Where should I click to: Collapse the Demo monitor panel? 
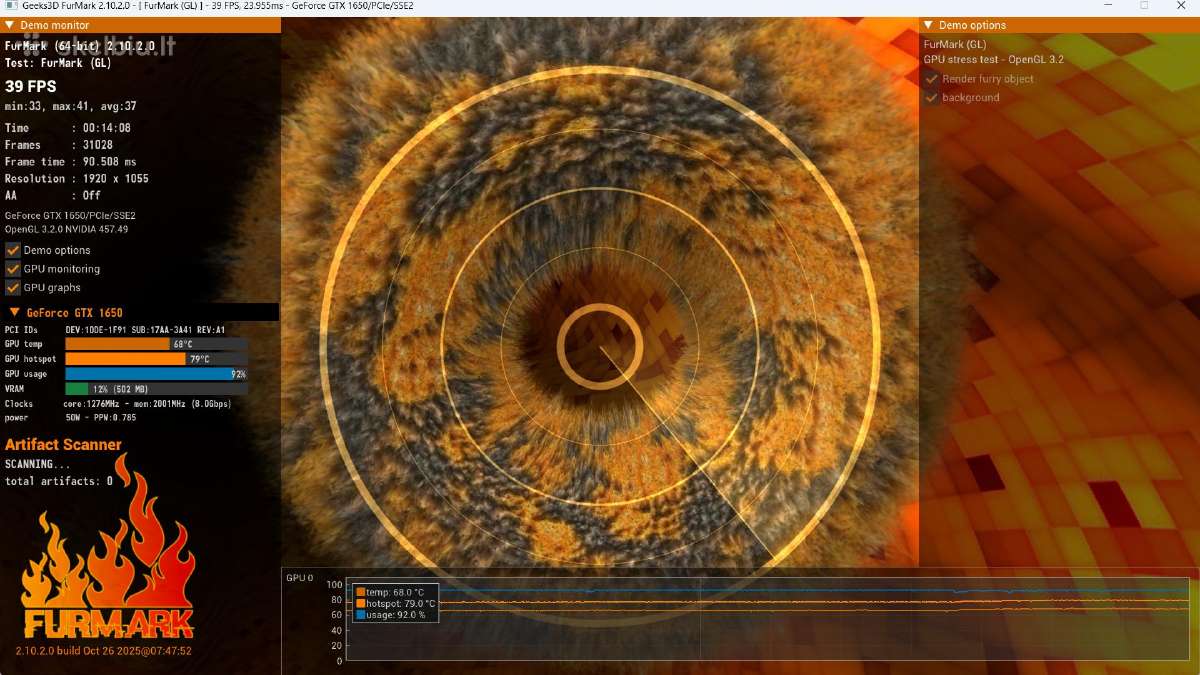click(10, 25)
